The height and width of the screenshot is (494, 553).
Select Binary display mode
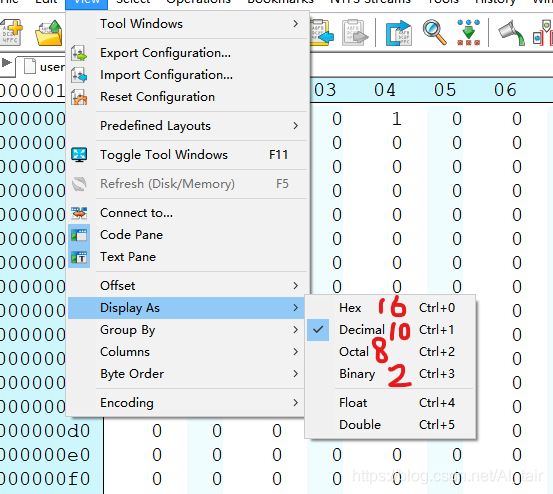tap(391, 373)
